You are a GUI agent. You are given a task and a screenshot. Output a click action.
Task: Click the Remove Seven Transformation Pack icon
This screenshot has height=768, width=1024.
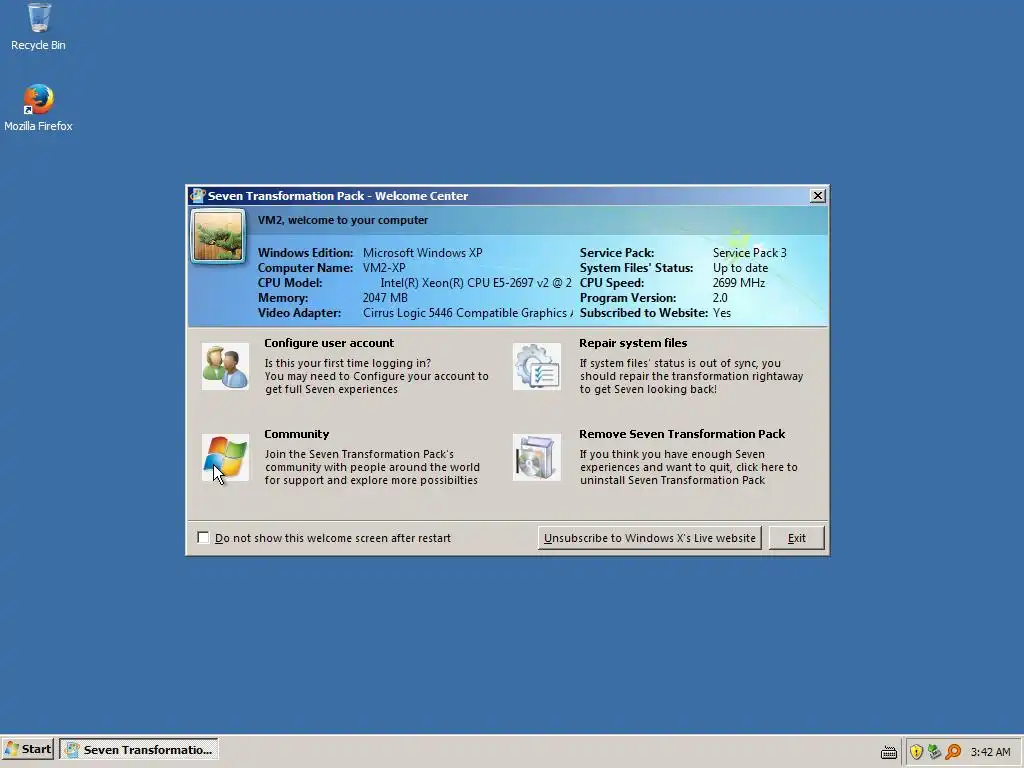coord(537,457)
